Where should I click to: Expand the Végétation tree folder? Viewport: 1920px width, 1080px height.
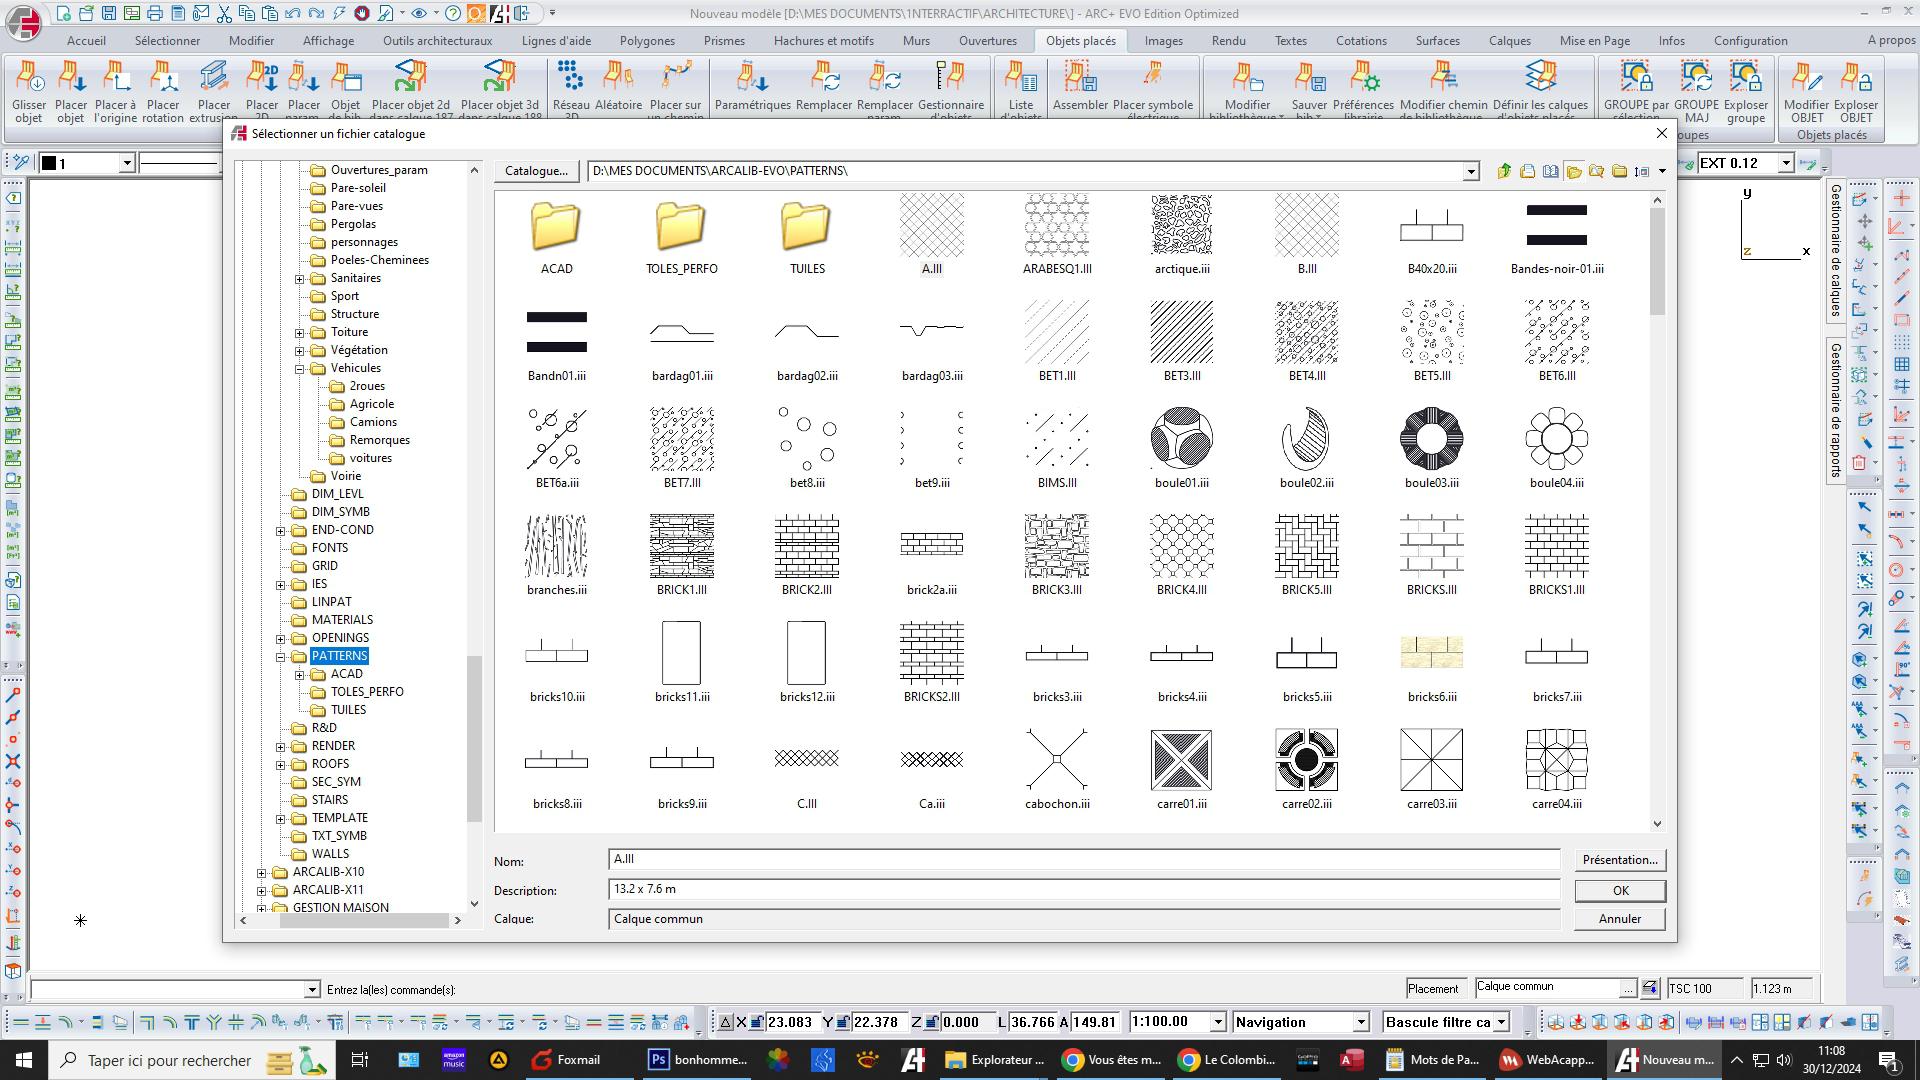pos(299,351)
